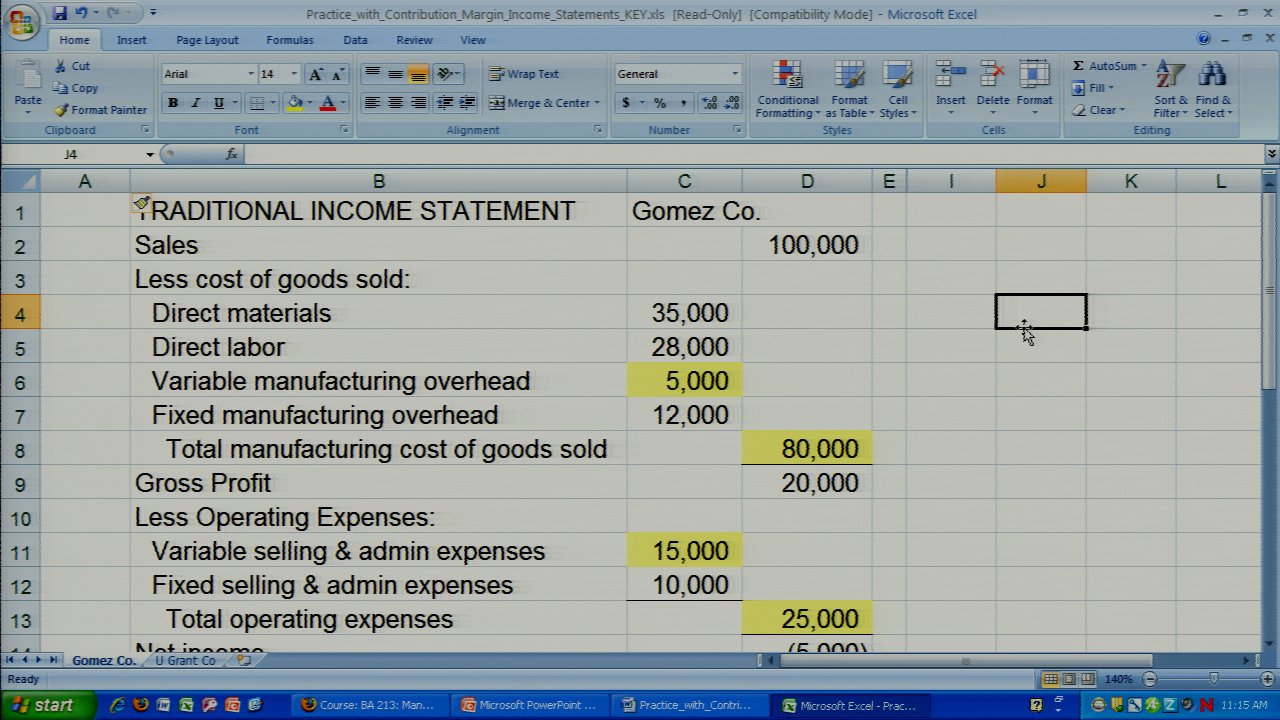Click the Center align text icon
Viewport: 1280px width, 720px height.
click(x=396, y=103)
